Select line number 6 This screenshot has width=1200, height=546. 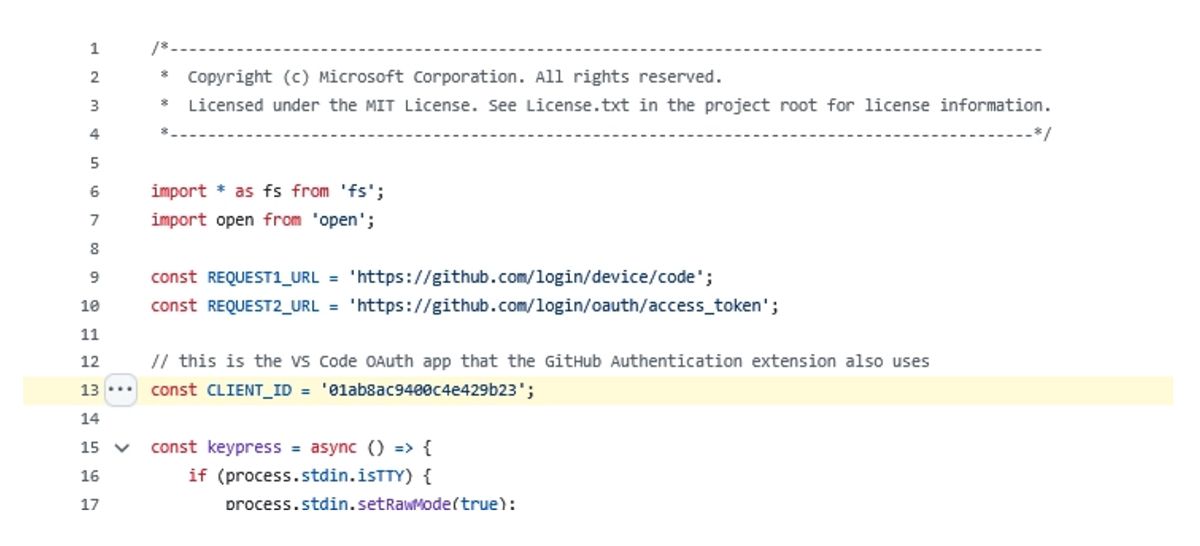point(94,191)
